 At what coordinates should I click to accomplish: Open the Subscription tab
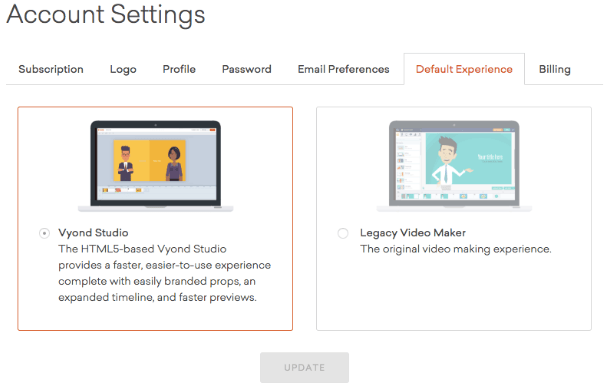51,69
